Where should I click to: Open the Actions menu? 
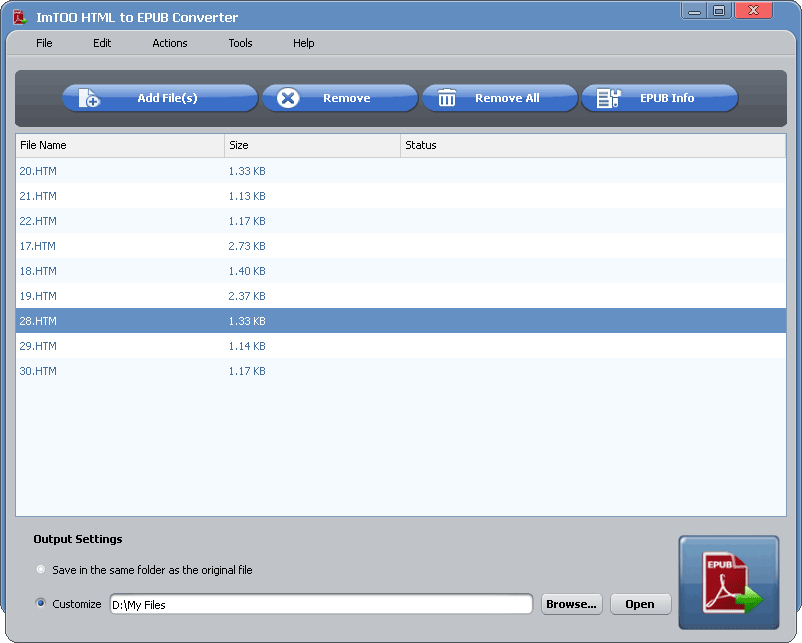click(x=170, y=43)
